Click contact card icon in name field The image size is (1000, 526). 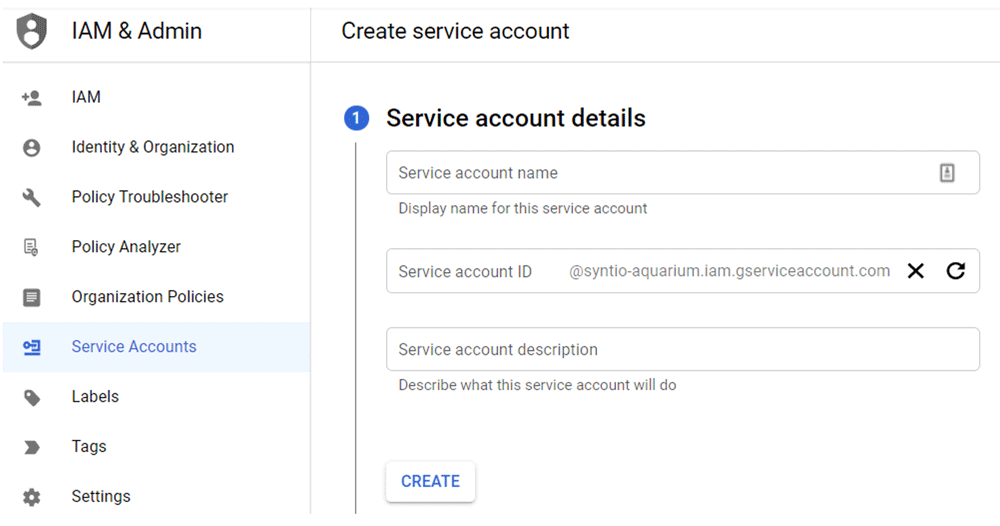coord(947,173)
